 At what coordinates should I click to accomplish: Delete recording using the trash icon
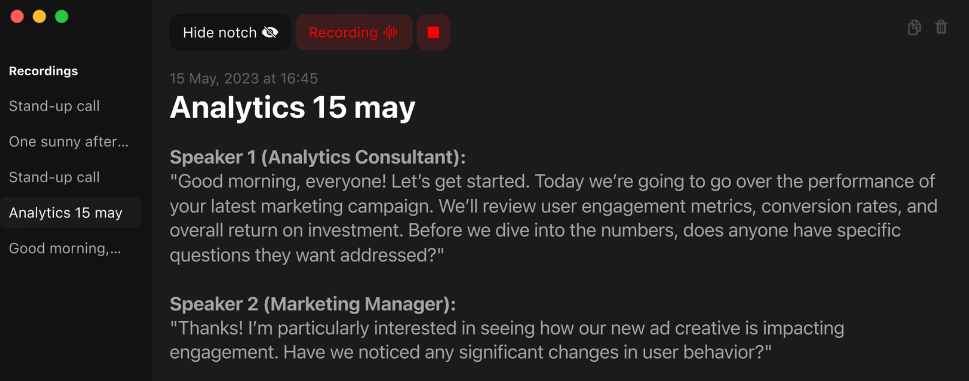click(x=941, y=27)
